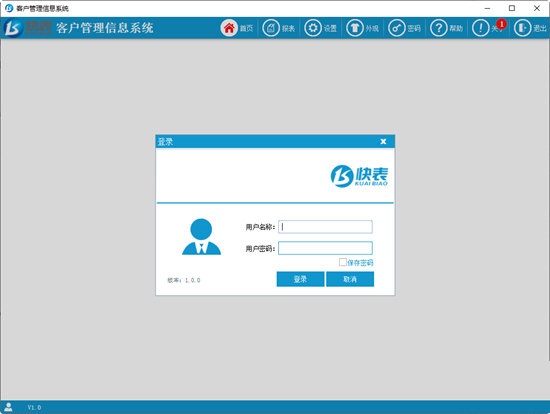This screenshot has width=550, height=414.
Task: Click the app icon in the title bar
Action: tap(9, 8)
